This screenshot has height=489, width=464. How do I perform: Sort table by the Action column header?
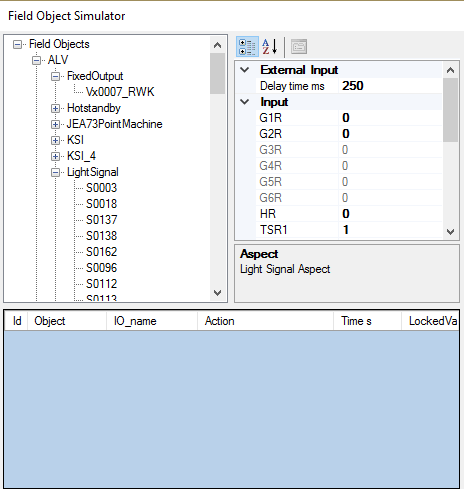coord(265,321)
